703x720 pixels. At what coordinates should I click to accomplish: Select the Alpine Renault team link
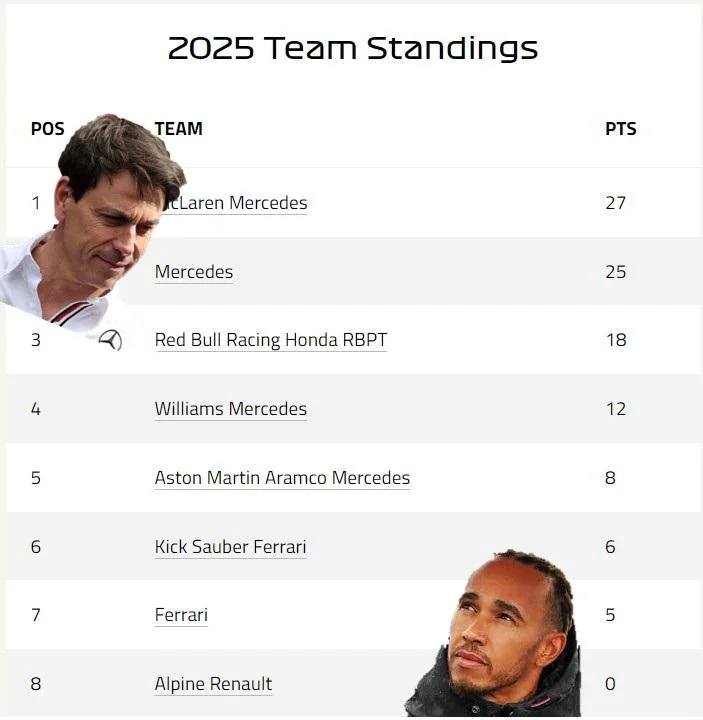[213, 684]
